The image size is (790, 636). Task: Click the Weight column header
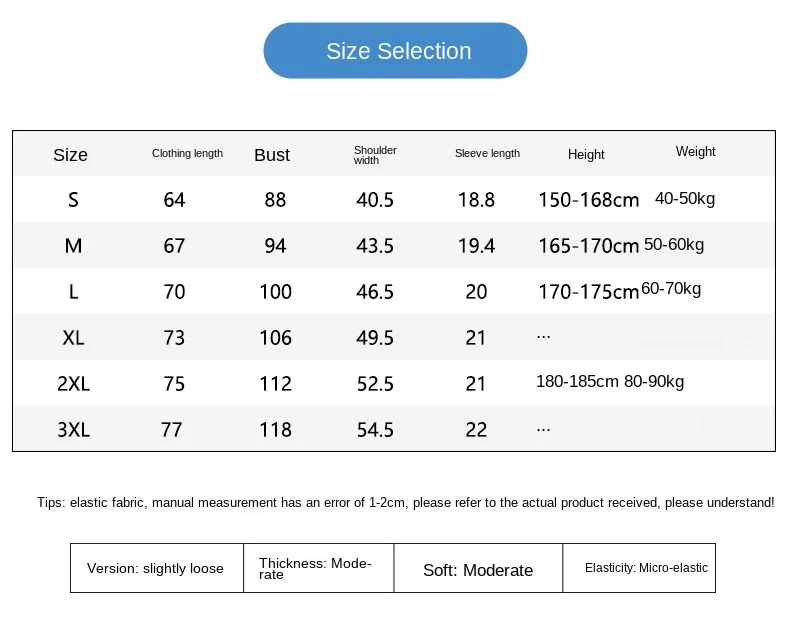[695, 152]
